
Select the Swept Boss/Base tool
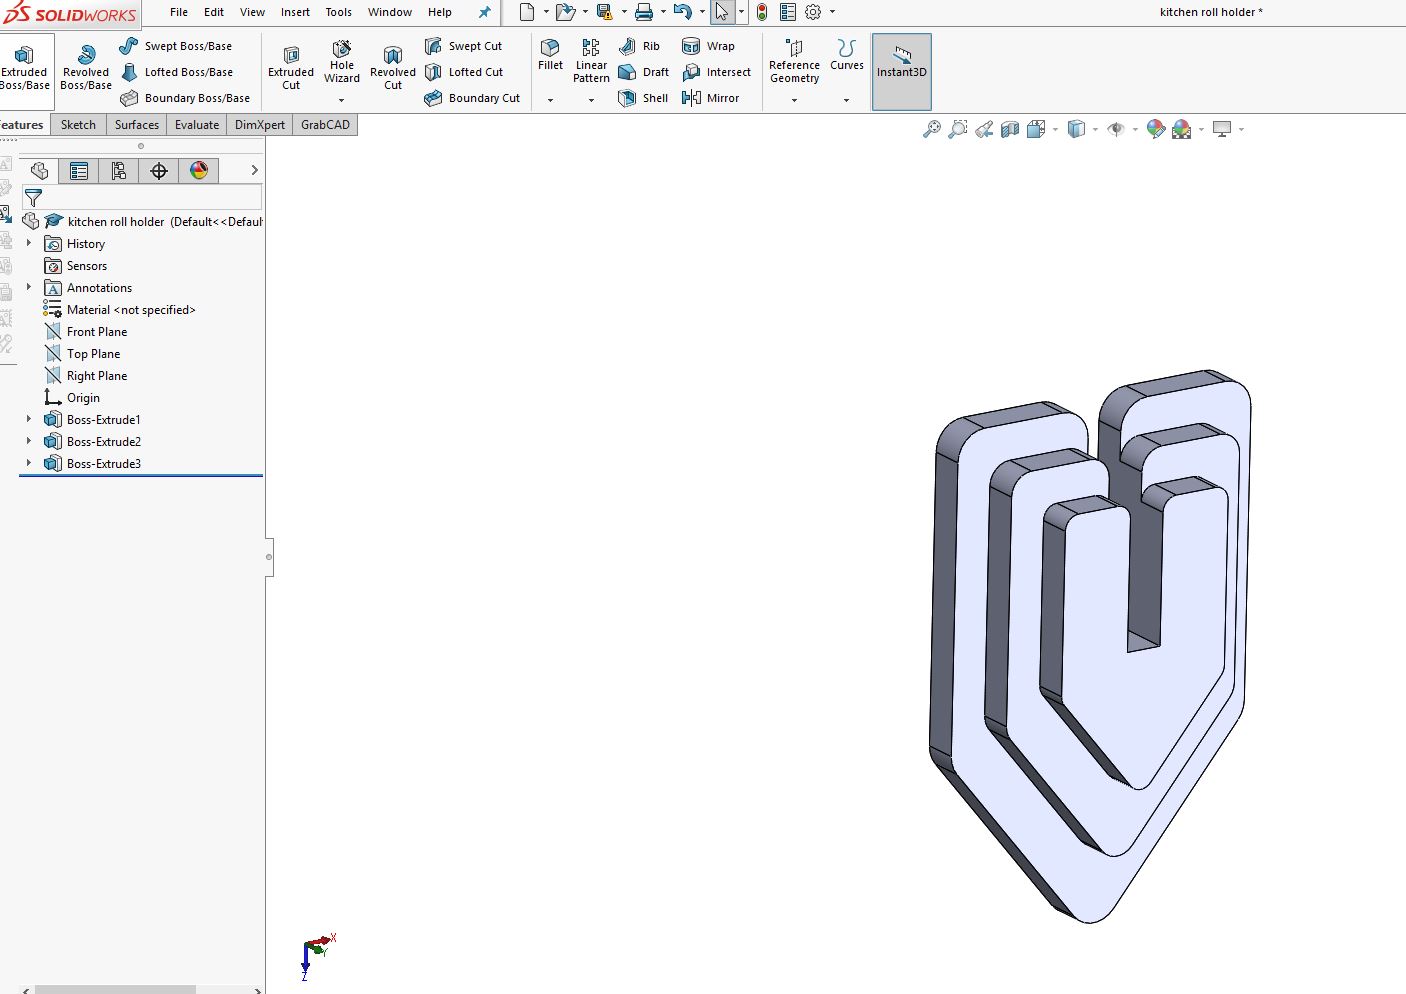point(176,46)
